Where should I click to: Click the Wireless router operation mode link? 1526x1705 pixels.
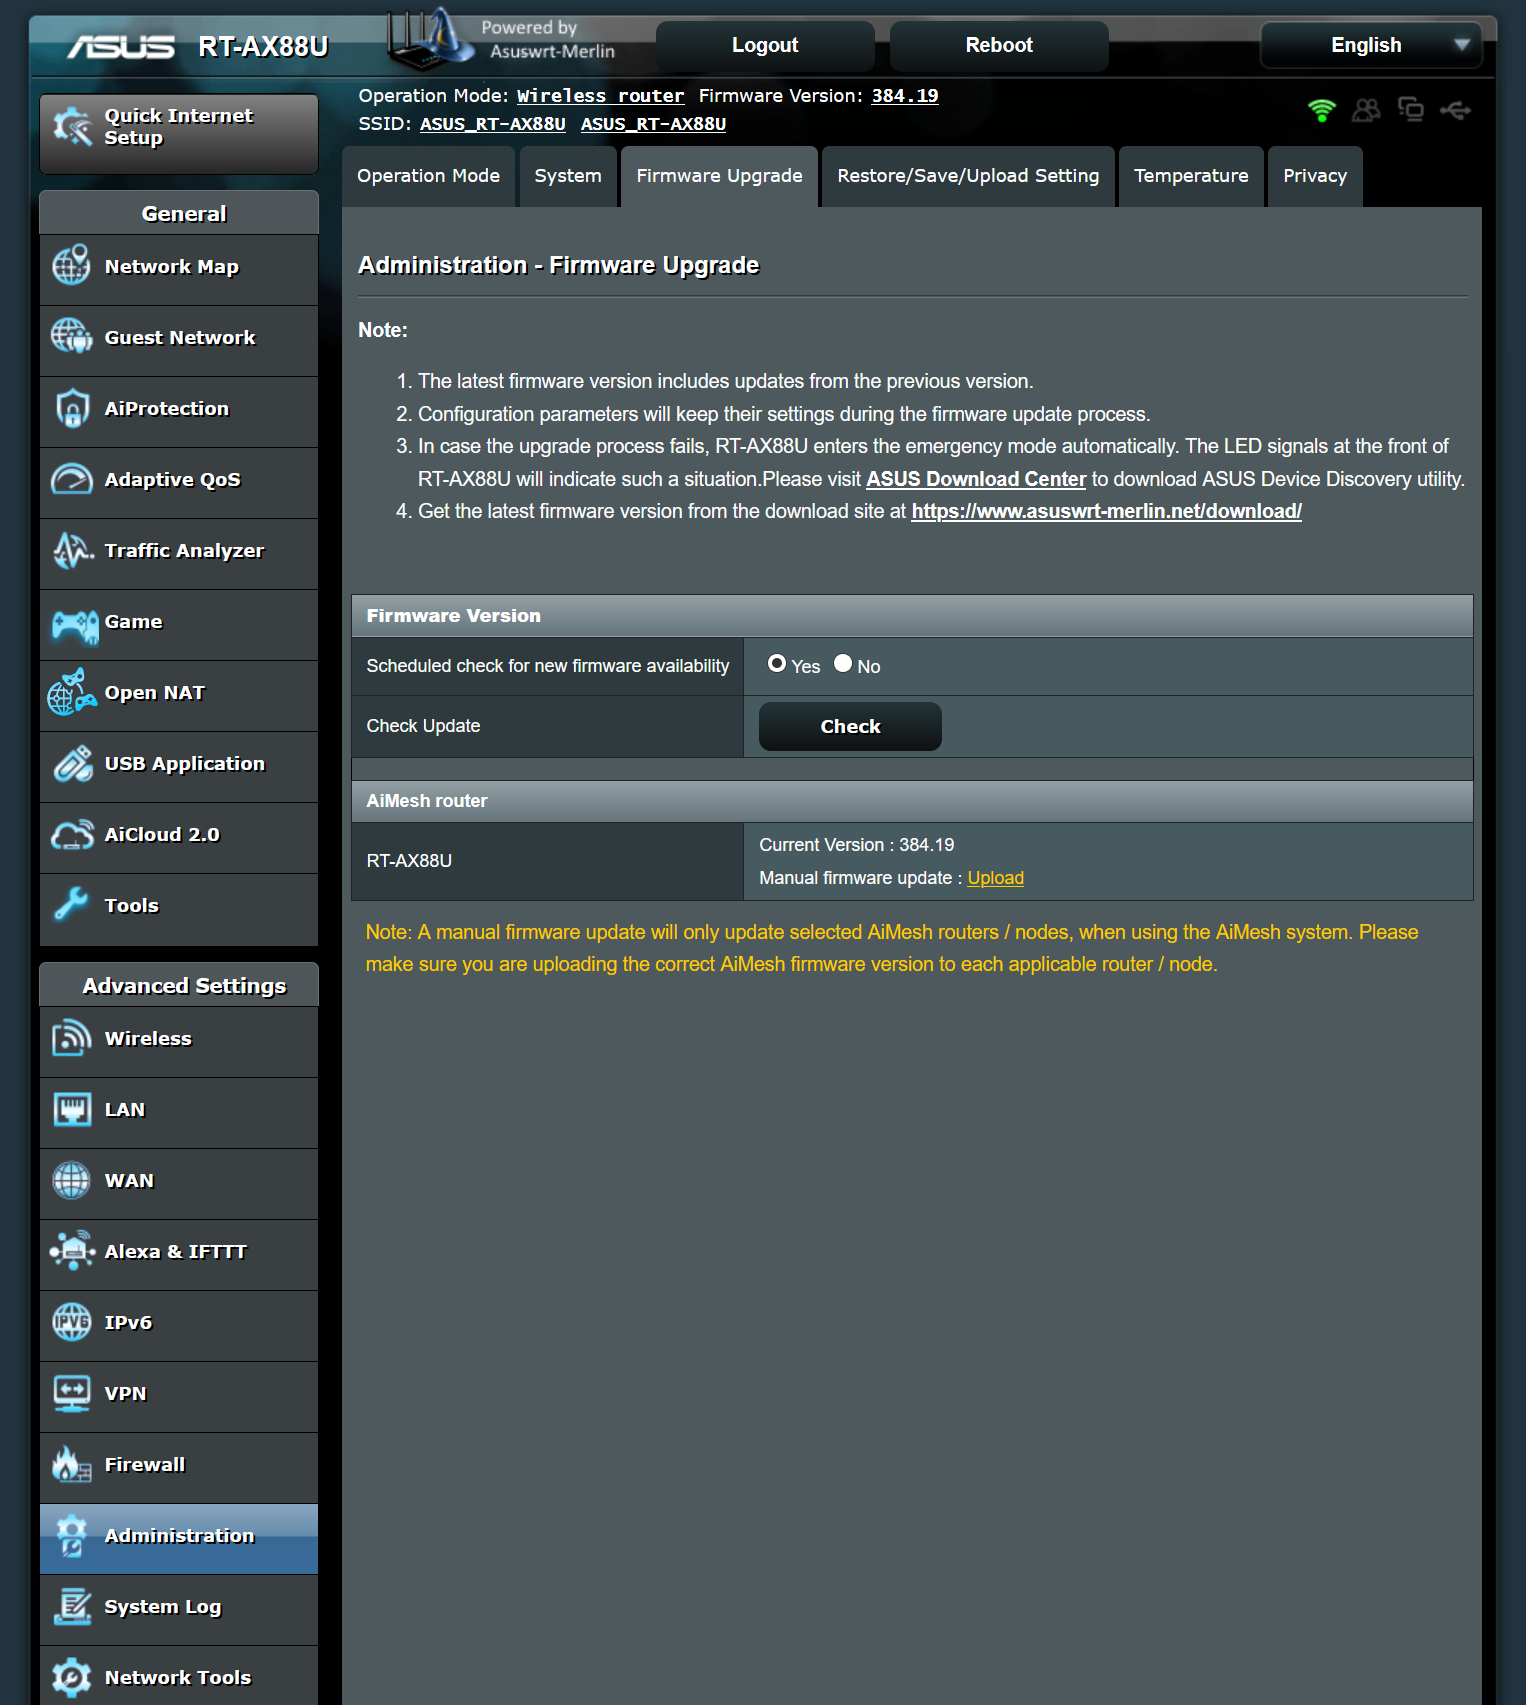click(600, 96)
